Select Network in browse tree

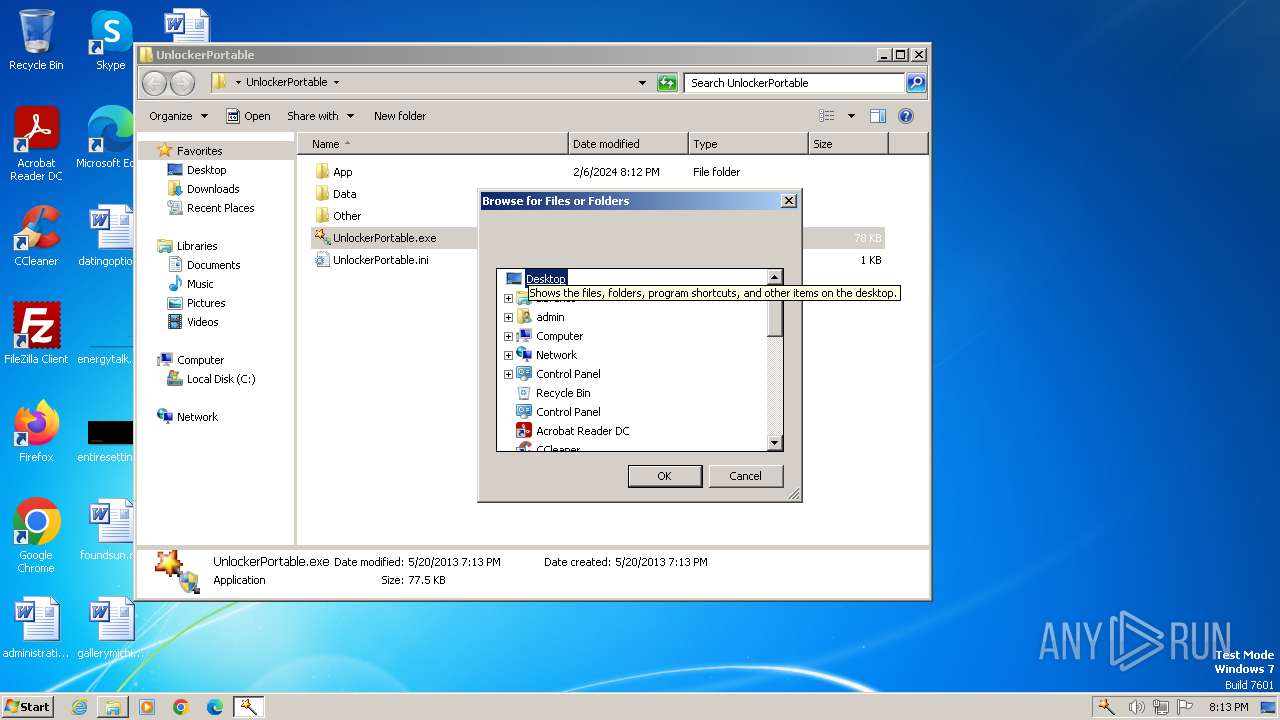click(x=556, y=355)
